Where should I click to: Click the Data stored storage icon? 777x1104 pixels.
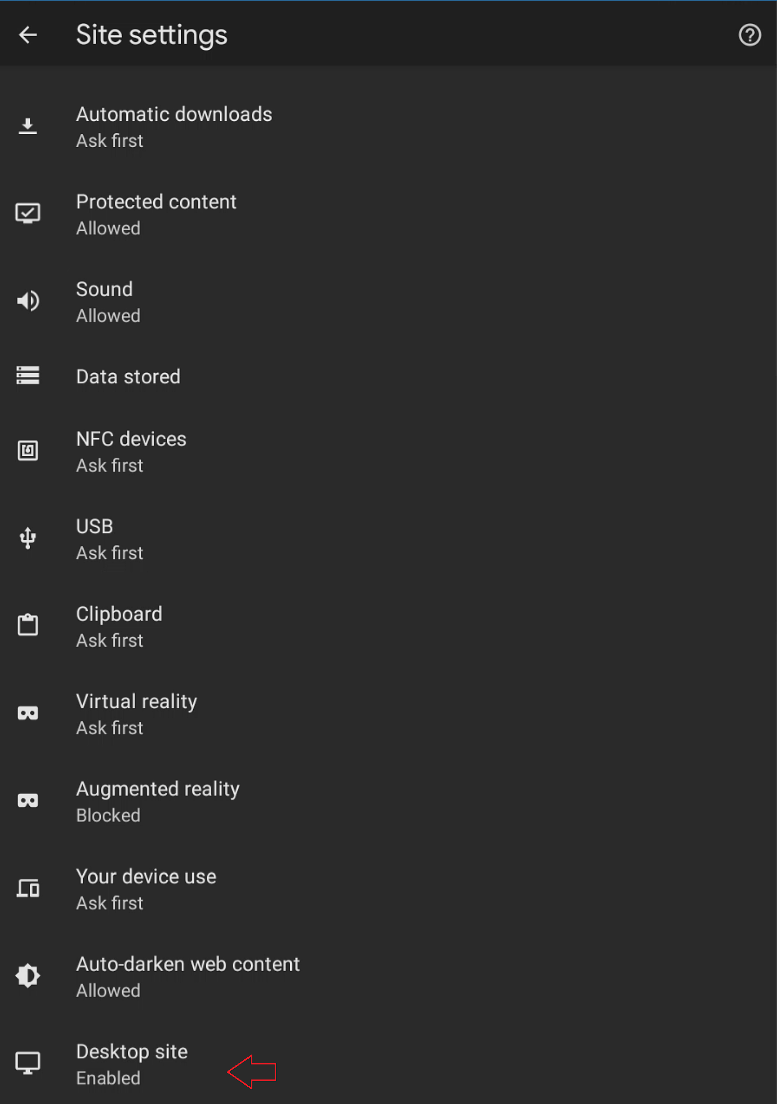point(28,376)
